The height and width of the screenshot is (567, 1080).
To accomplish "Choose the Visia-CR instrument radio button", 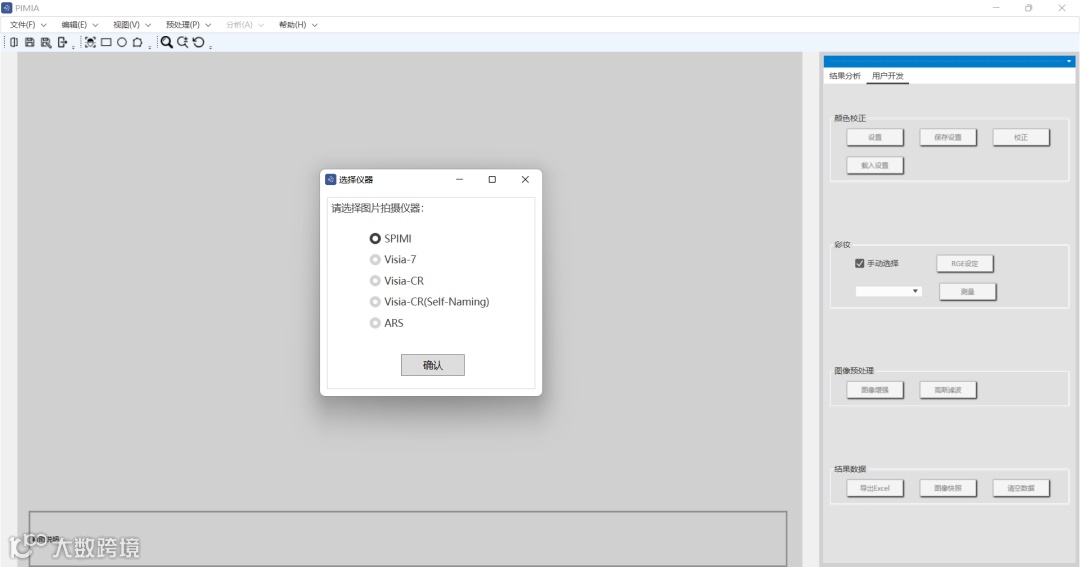I will pyautogui.click(x=375, y=280).
